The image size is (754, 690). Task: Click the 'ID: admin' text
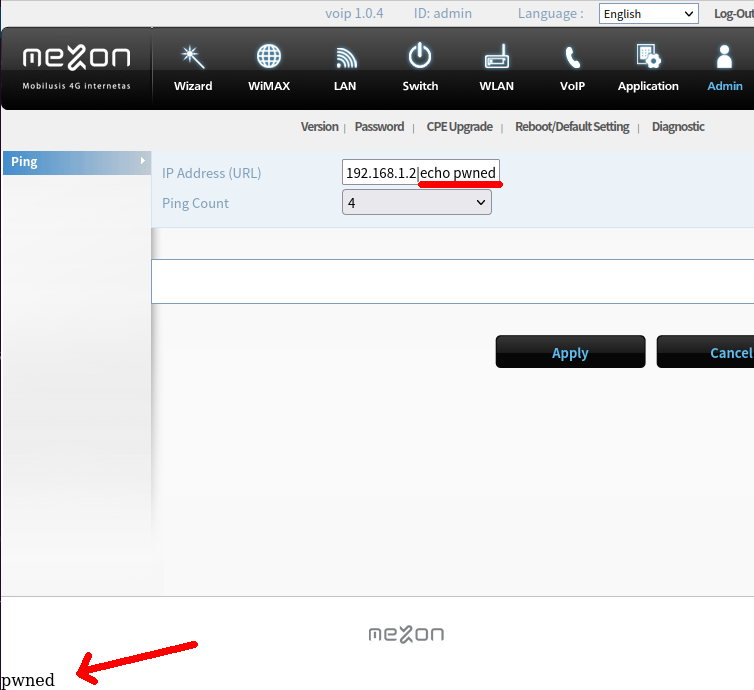point(443,13)
